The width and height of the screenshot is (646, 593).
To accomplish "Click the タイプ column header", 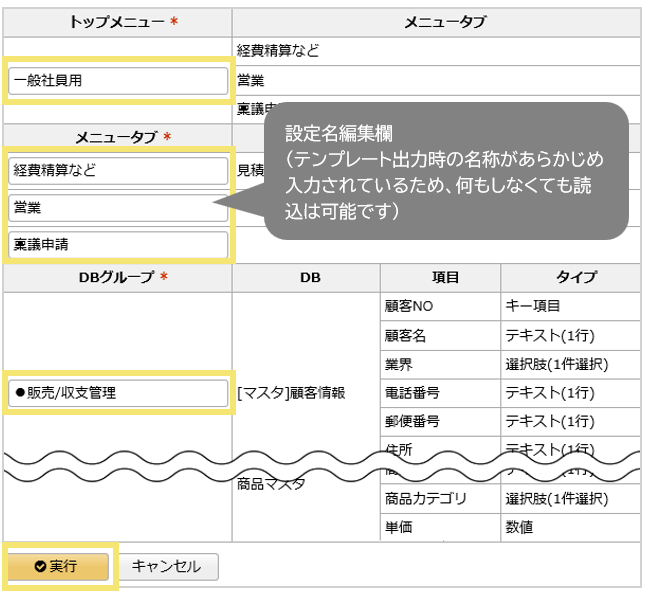I will [x=570, y=277].
